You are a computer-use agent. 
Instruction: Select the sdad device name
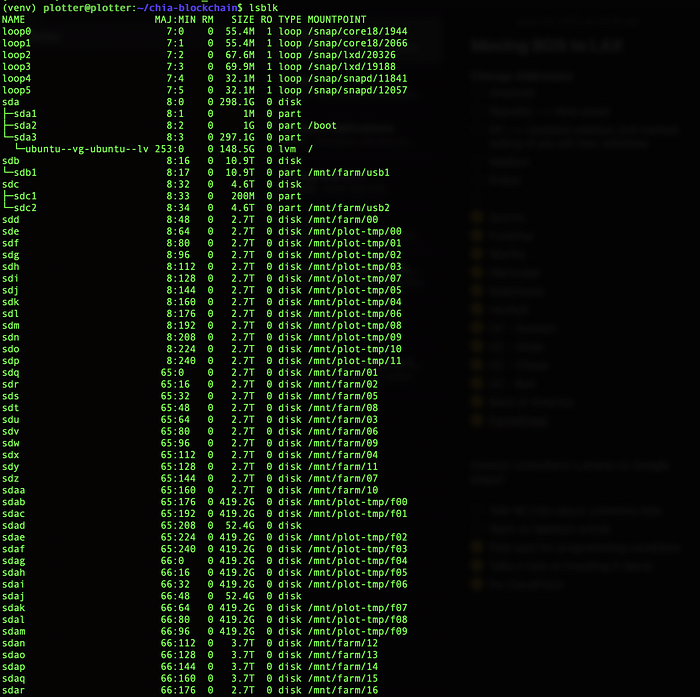pyautogui.click(x=13, y=525)
